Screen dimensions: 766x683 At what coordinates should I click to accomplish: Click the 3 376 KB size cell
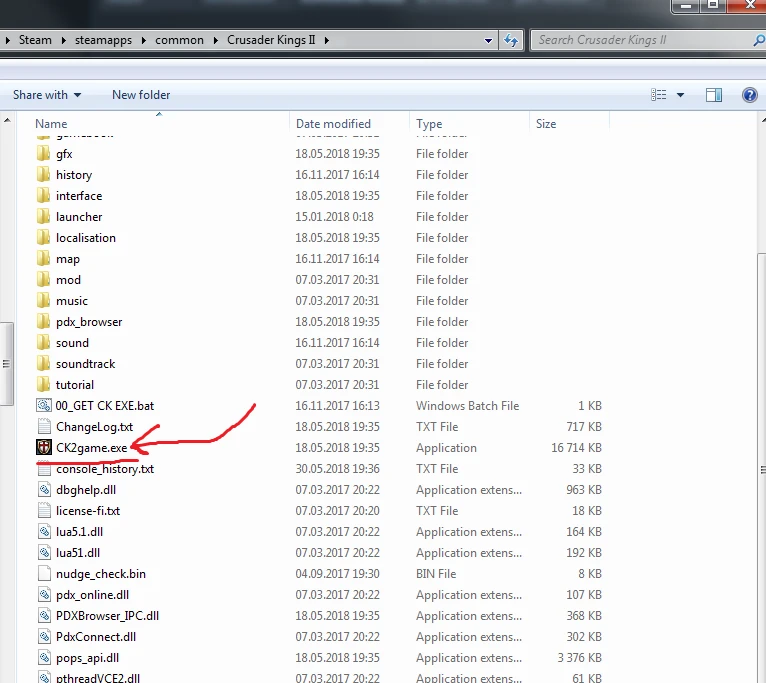click(579, 658)
